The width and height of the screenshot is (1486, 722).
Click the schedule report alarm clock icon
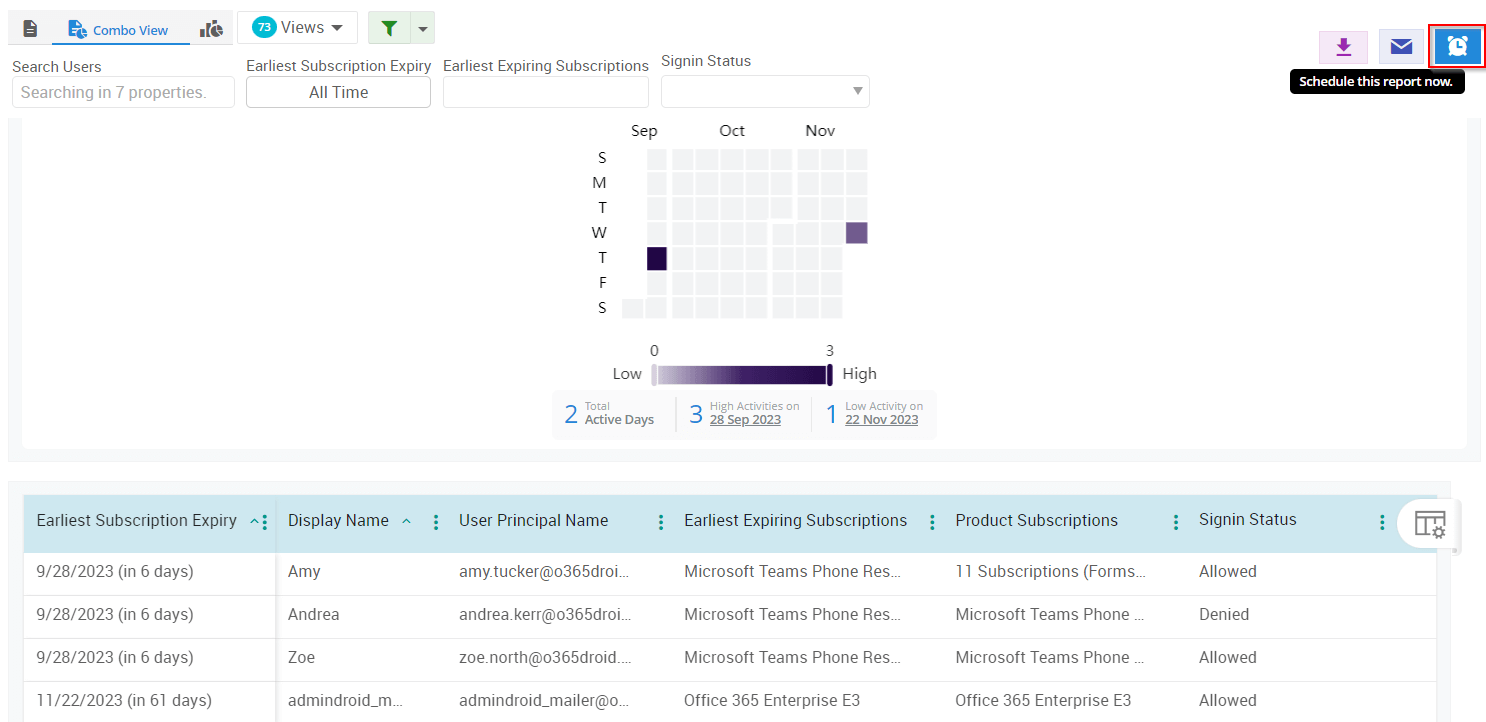coord(1458,46)
